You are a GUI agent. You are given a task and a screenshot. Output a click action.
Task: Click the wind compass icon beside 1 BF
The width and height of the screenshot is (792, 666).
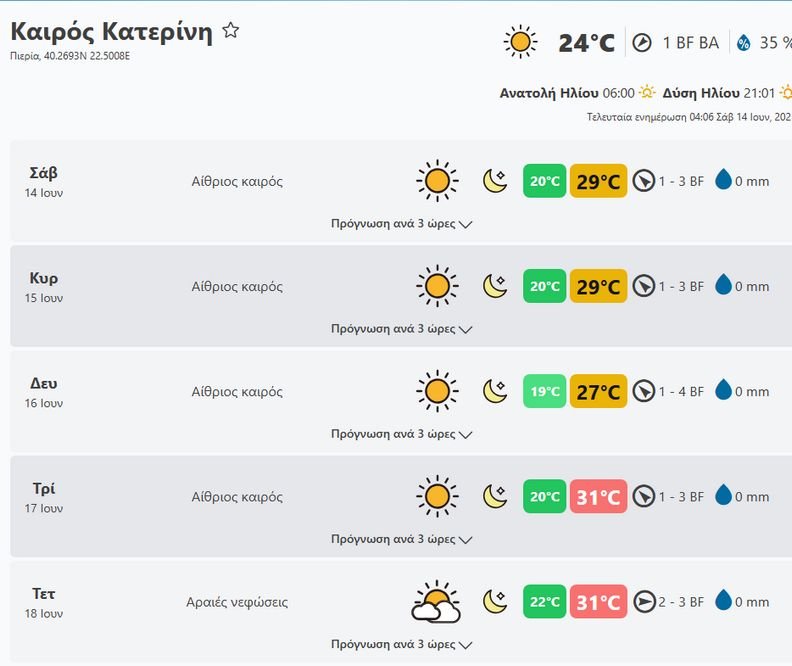642,43
